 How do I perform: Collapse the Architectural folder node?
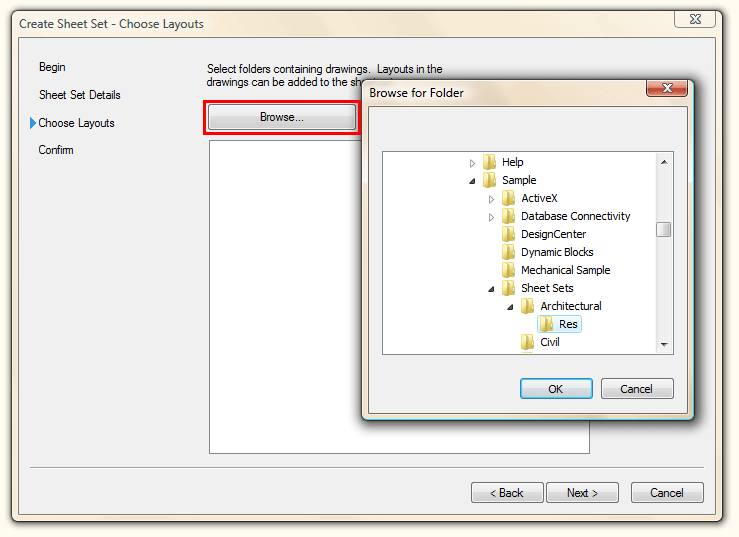tap(510, 307)
